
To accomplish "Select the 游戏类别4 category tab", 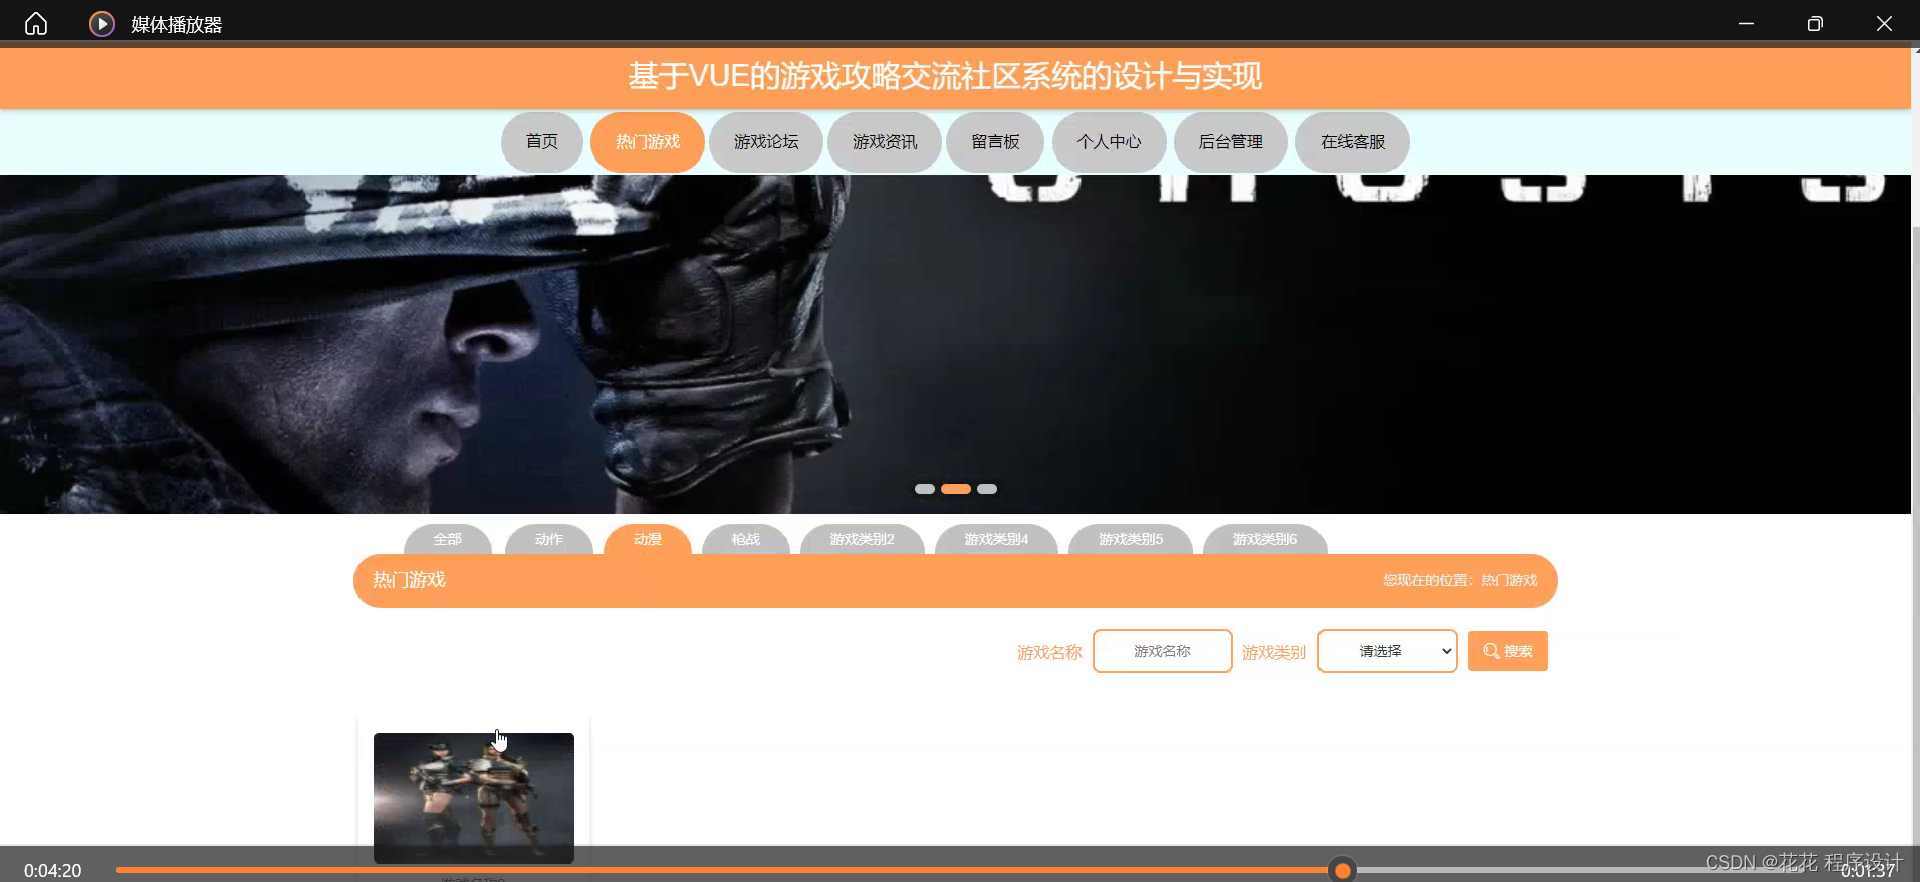I will (x=996, y=539).
